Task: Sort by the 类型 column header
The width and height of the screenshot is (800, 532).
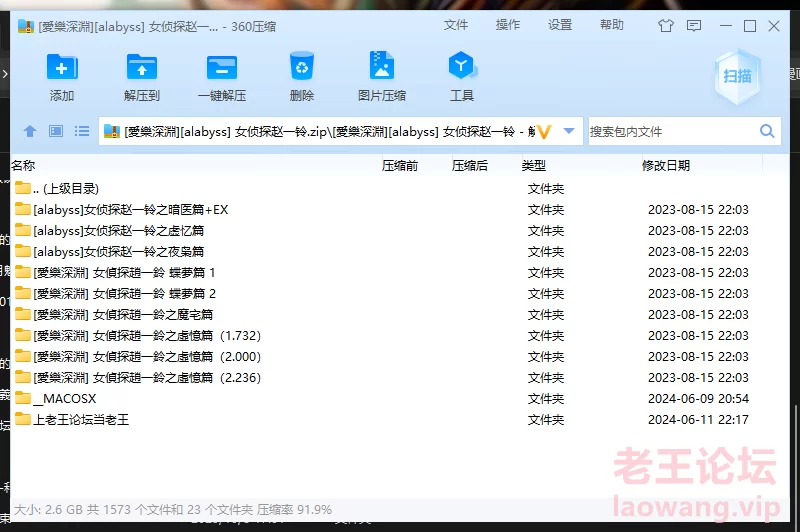Action: 534,165
